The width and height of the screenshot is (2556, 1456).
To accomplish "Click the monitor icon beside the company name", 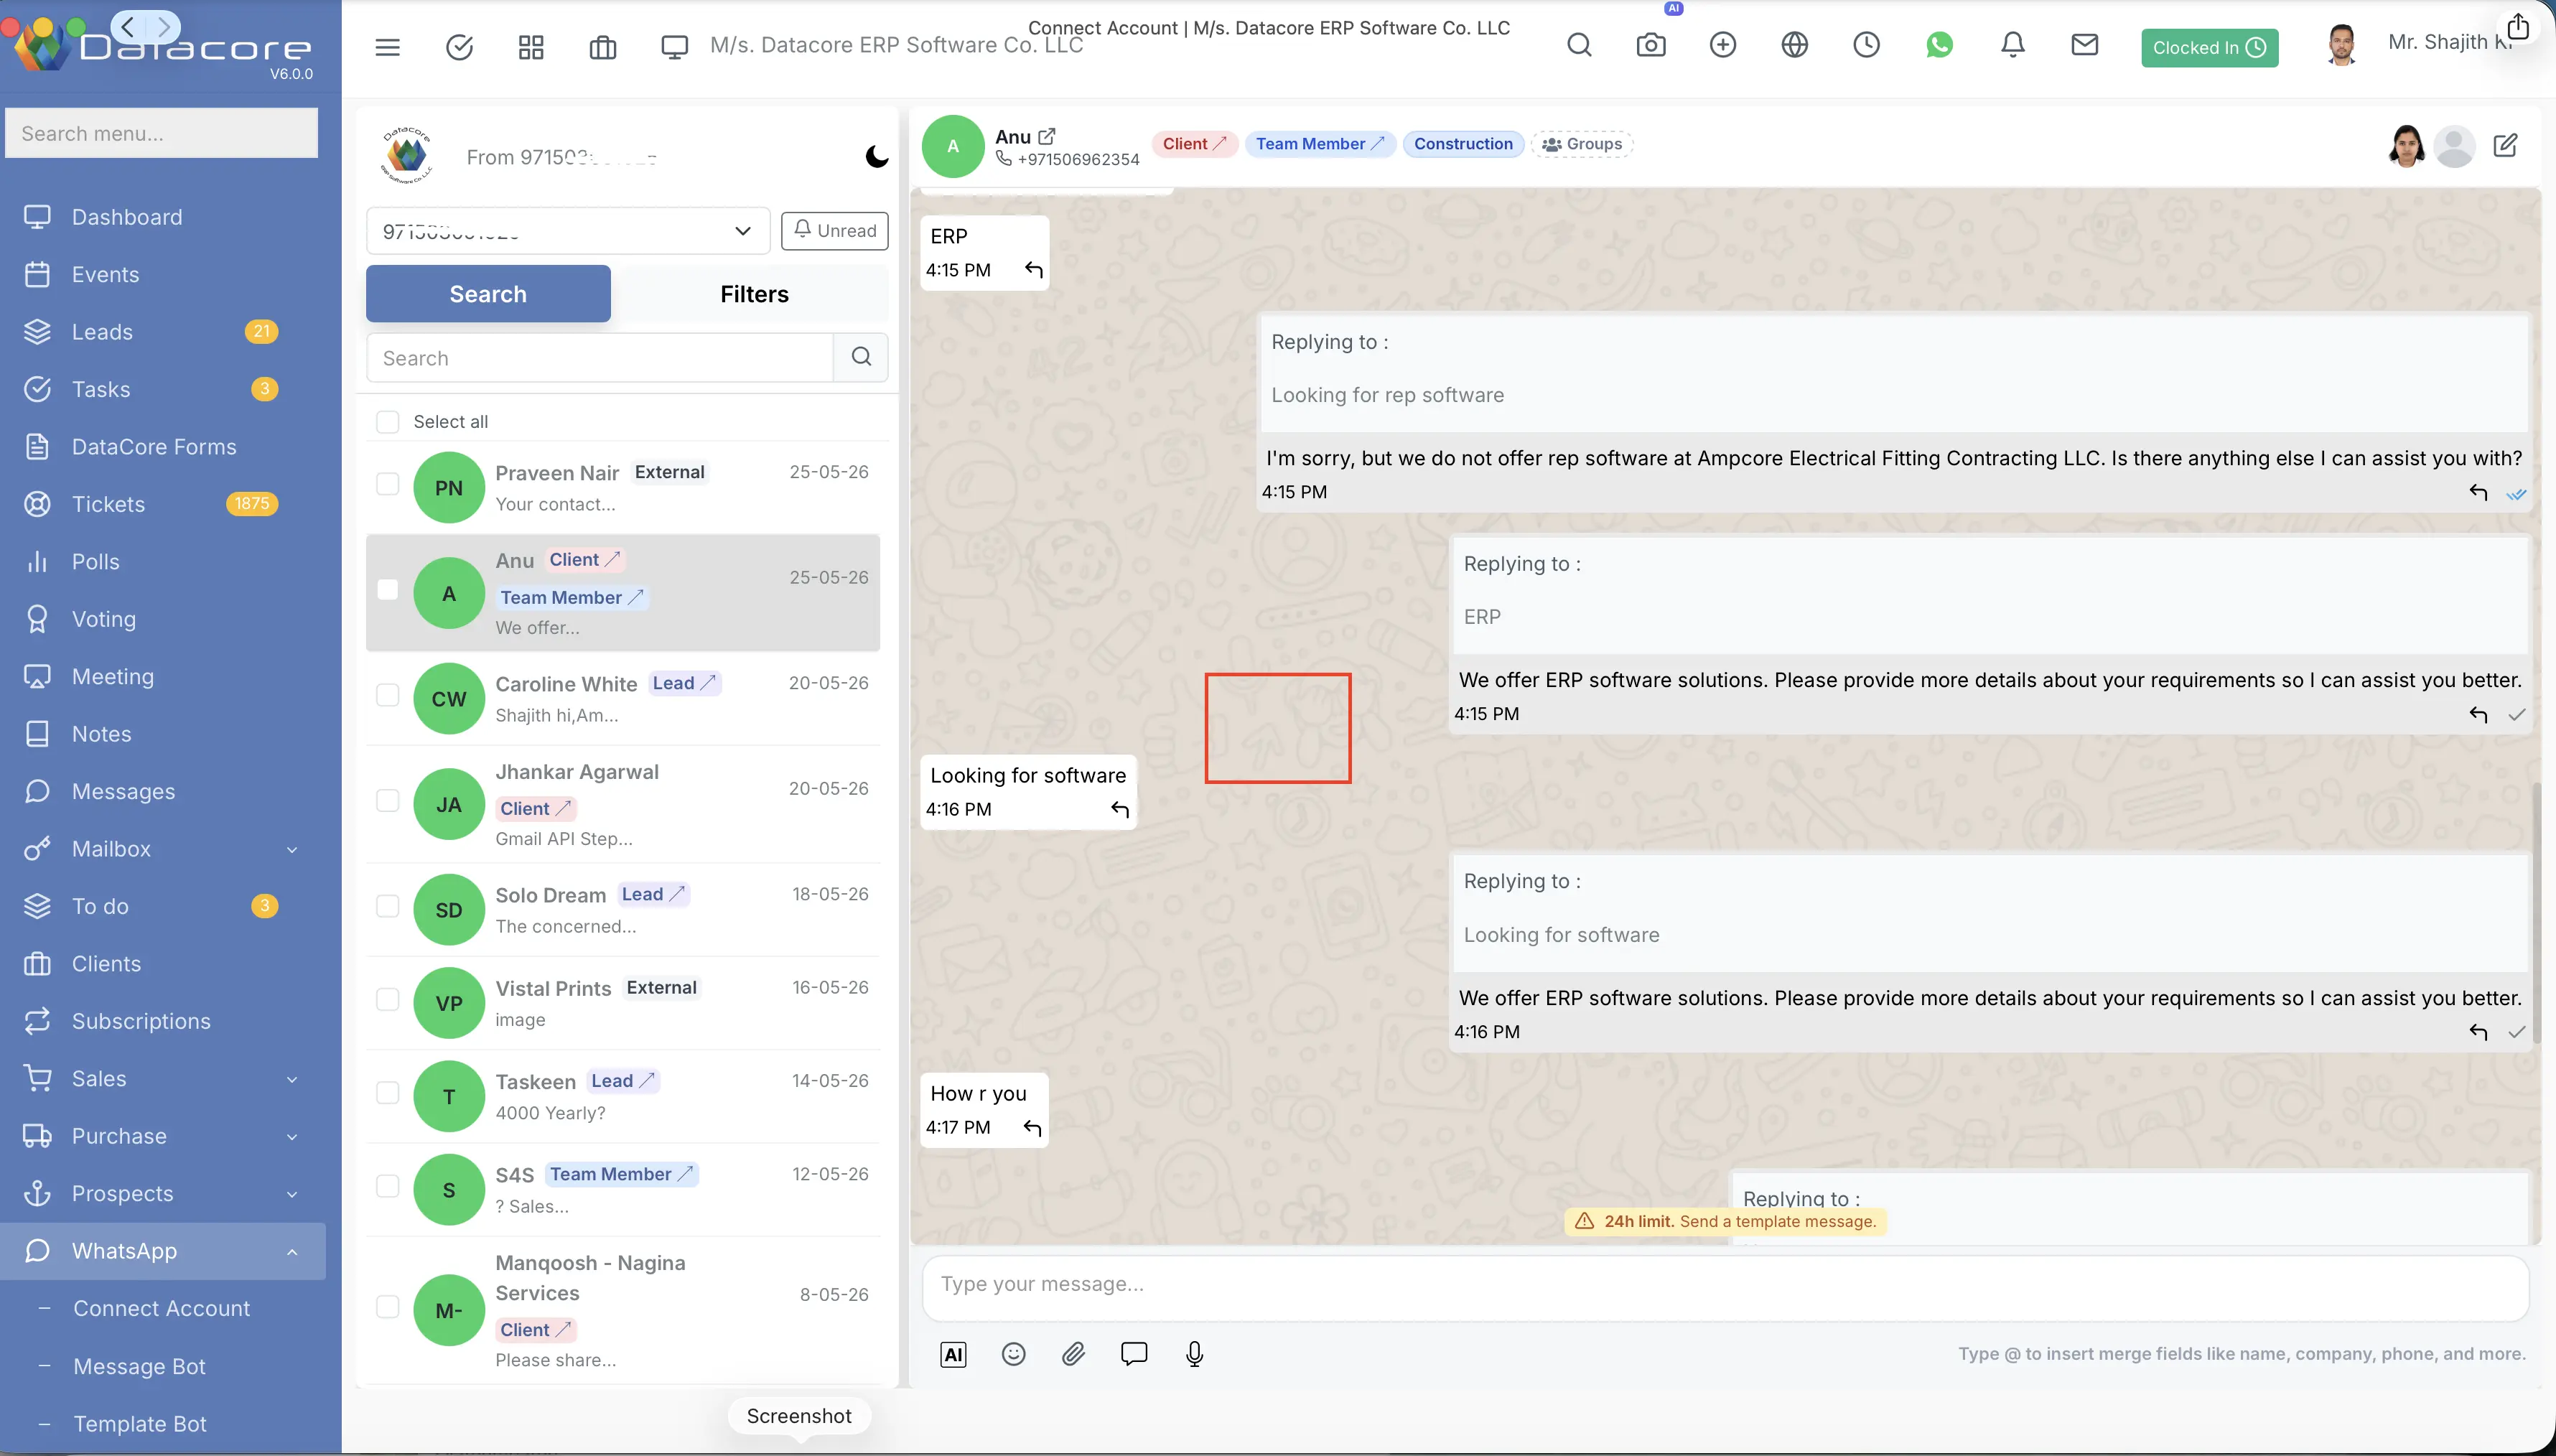I will coord(675,46).
